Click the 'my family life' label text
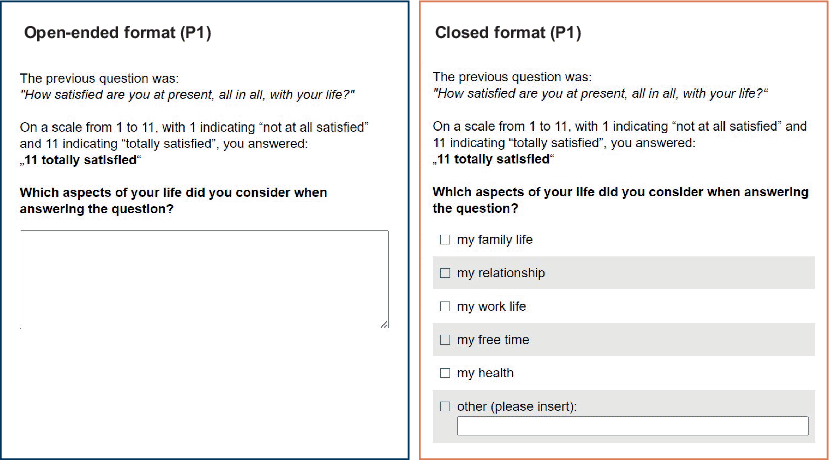The height and width of the screenshot is (460, 829). 495,240
